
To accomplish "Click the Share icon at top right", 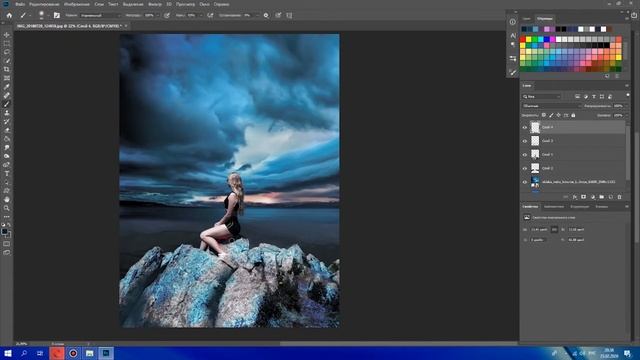I will 634,16.
